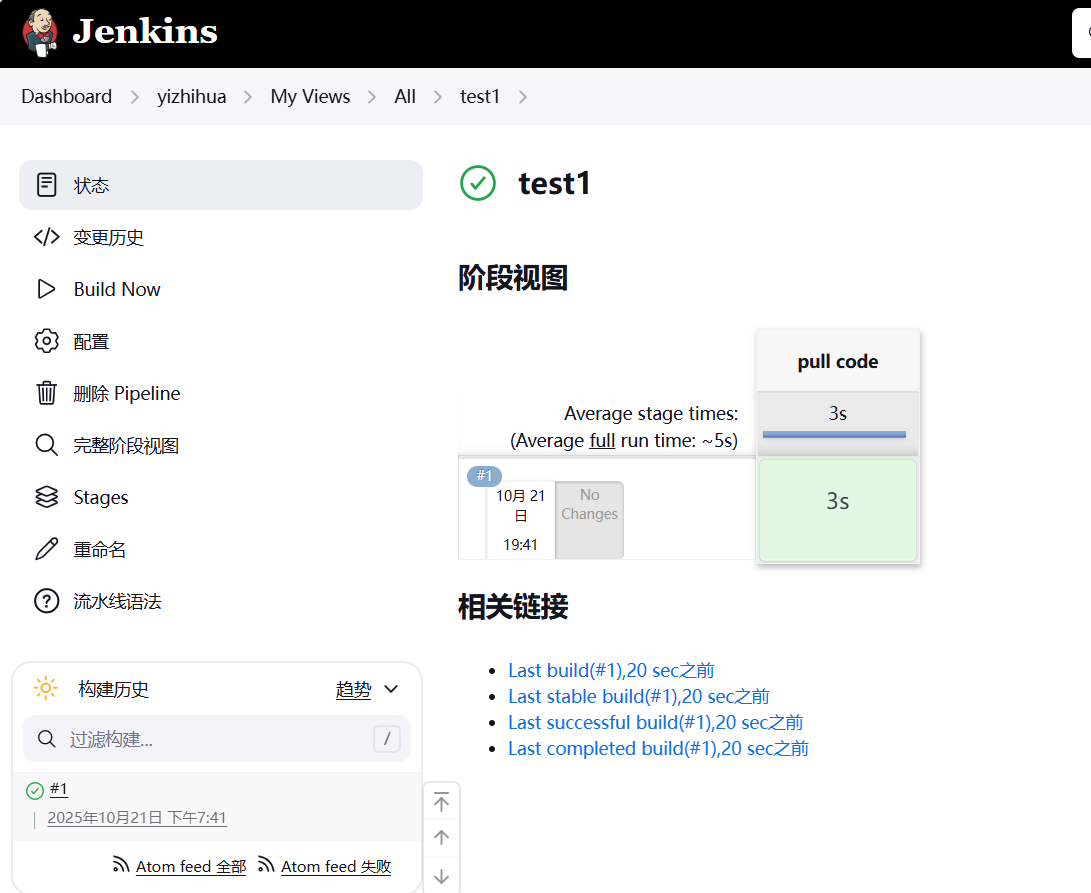
Task: Click the code brackets icon for 变更历史
Action: click(x=47, y=237)
